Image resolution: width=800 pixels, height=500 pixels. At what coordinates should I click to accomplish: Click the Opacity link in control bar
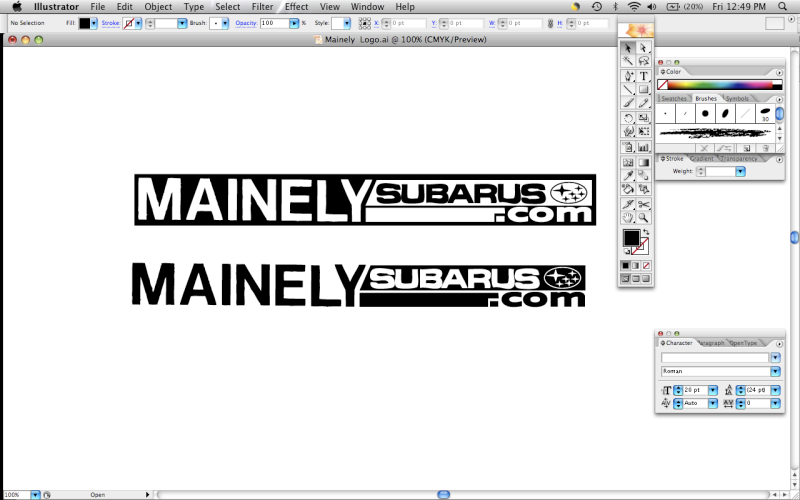click(x=246, y=23)
